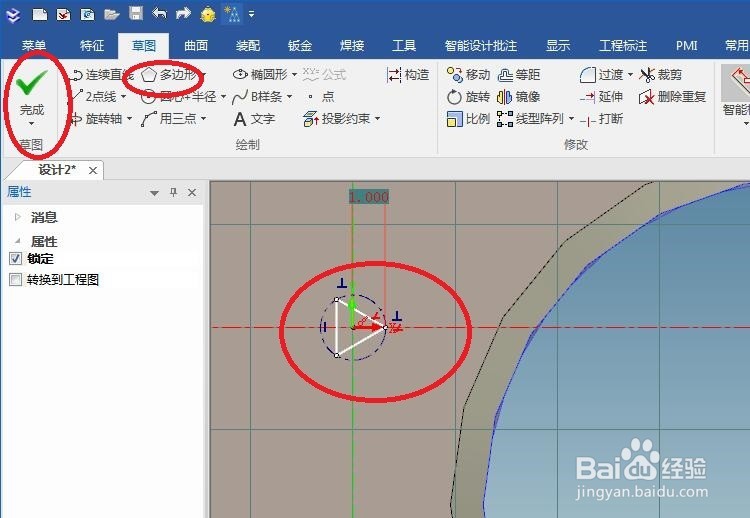Activate the 2点线 two-point line tool

click(94, 97)
